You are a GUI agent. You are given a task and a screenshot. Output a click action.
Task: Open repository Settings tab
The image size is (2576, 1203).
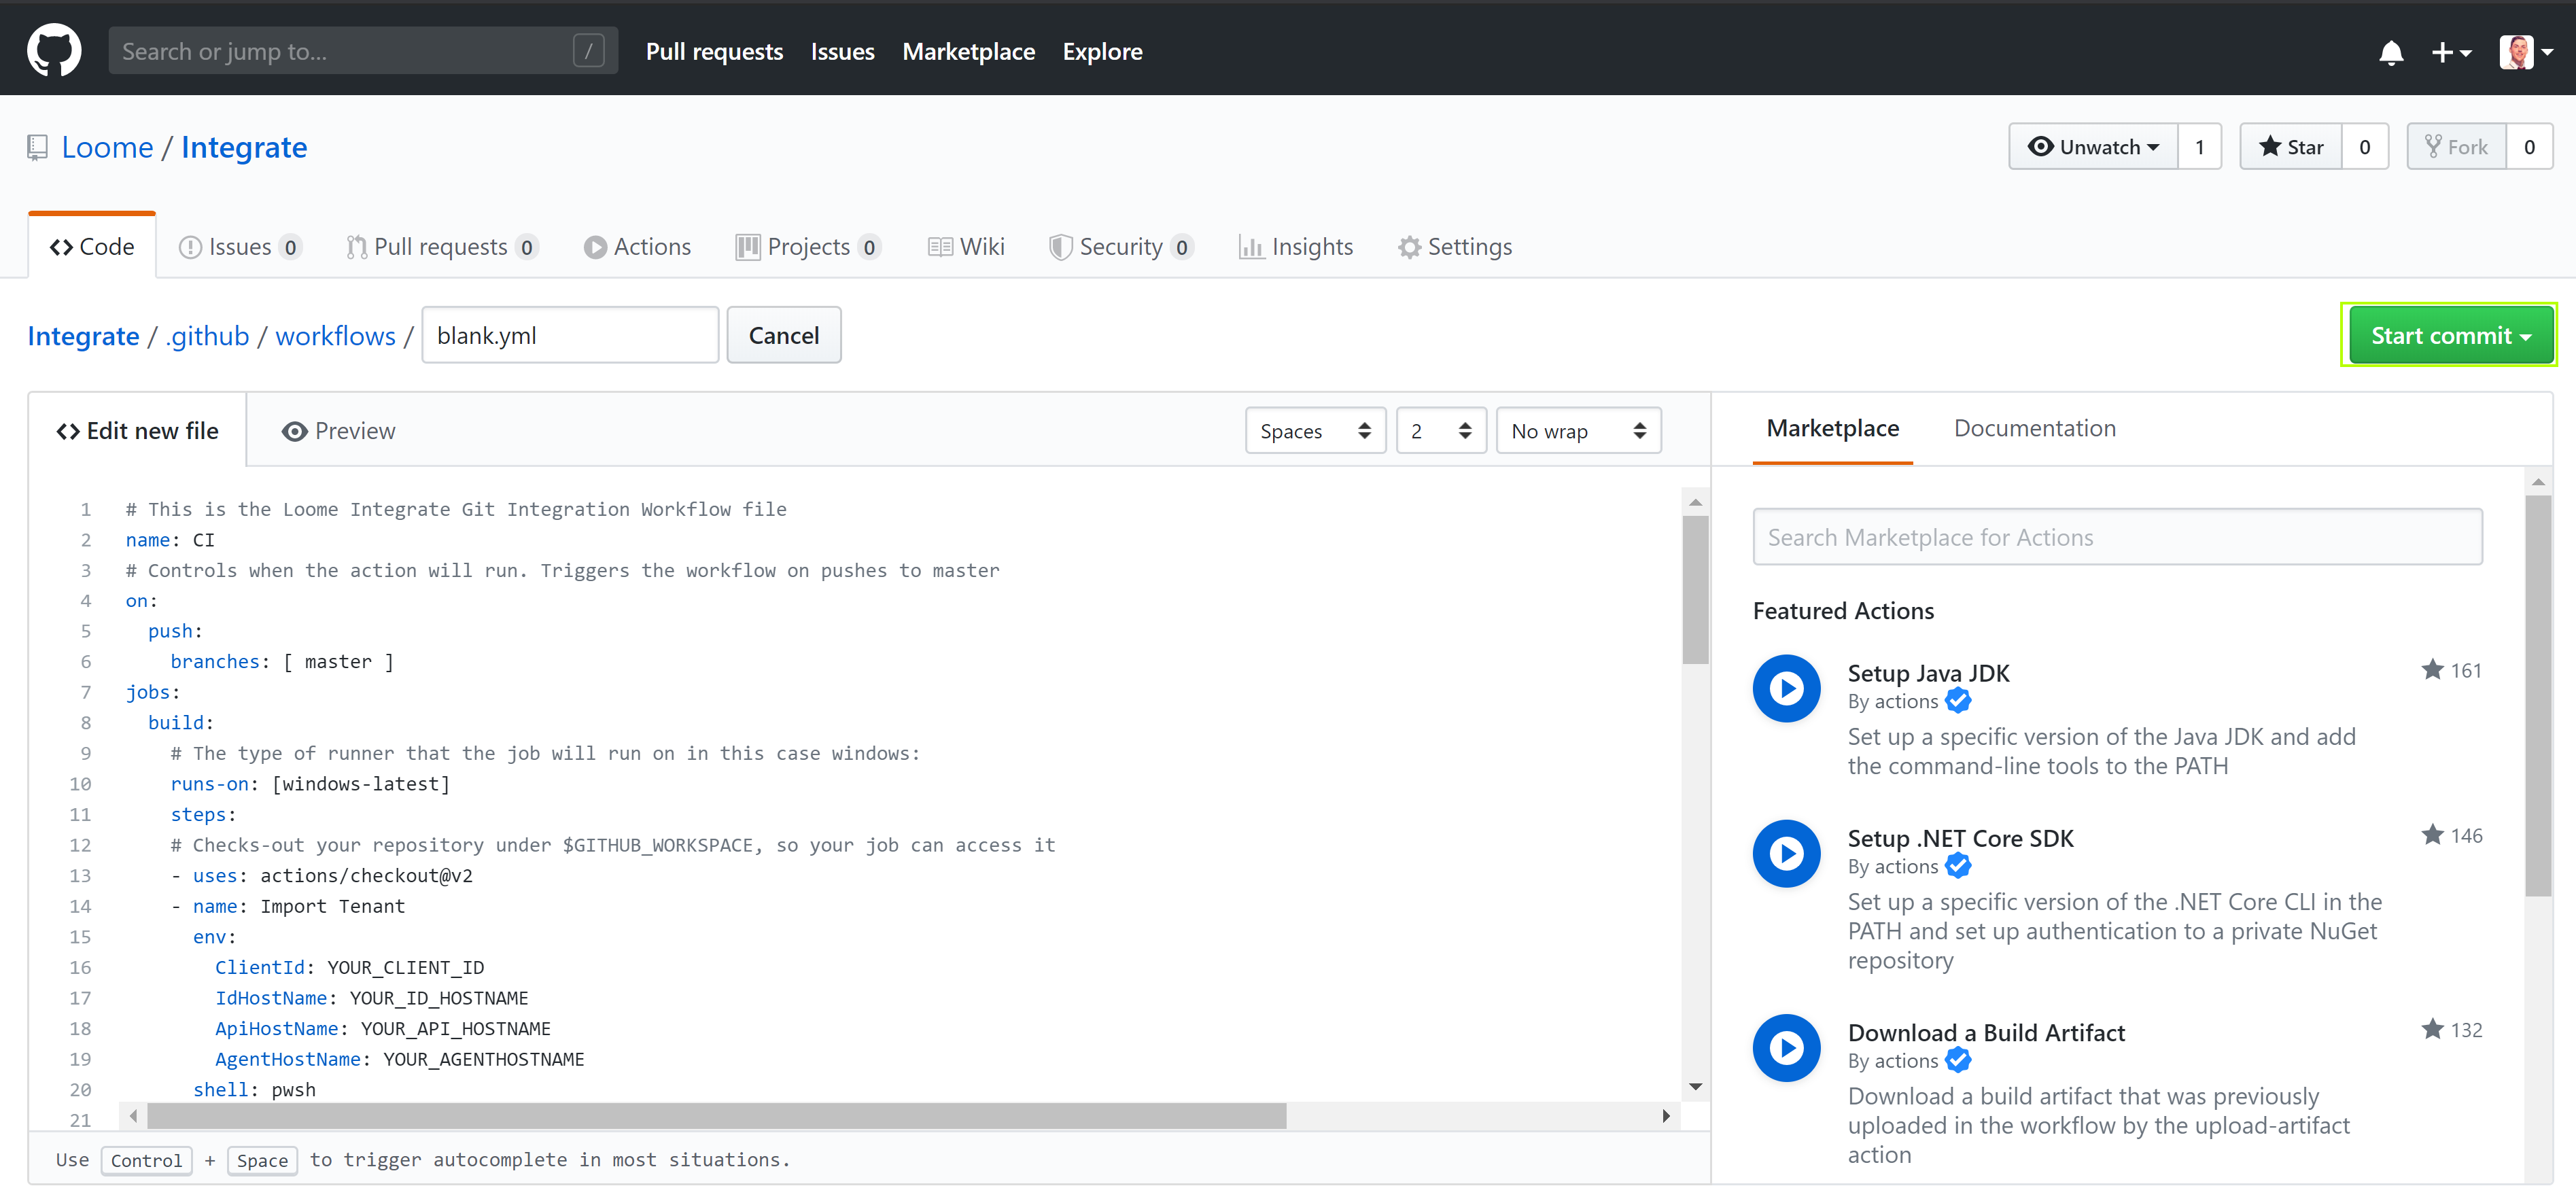coord(1455,247)
